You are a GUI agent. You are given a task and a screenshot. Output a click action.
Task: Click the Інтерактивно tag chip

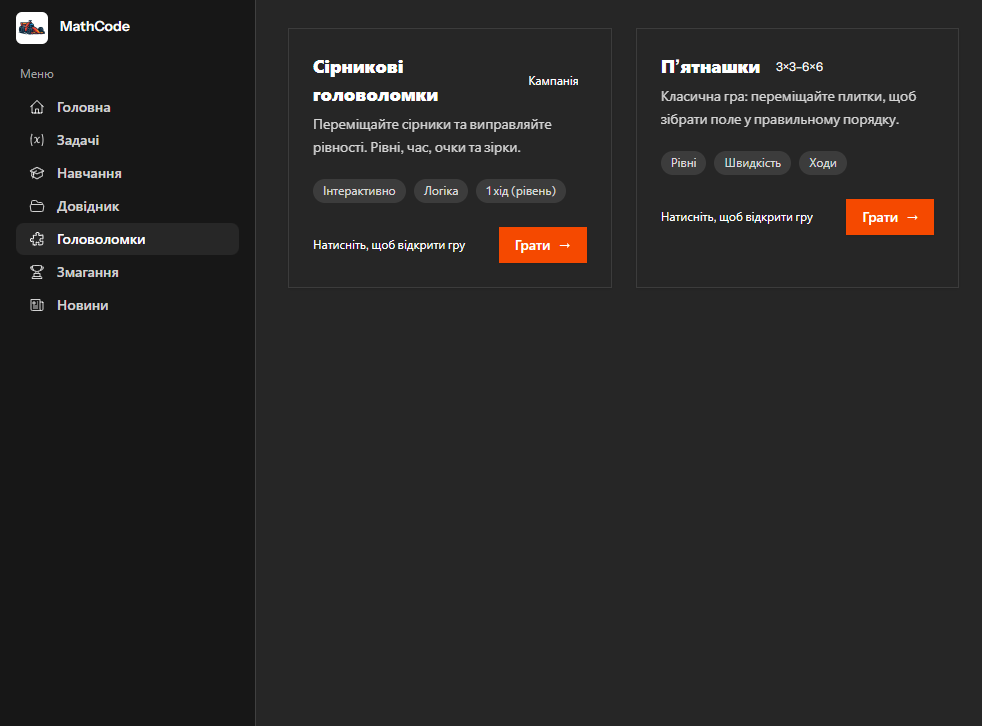(359, 191)
